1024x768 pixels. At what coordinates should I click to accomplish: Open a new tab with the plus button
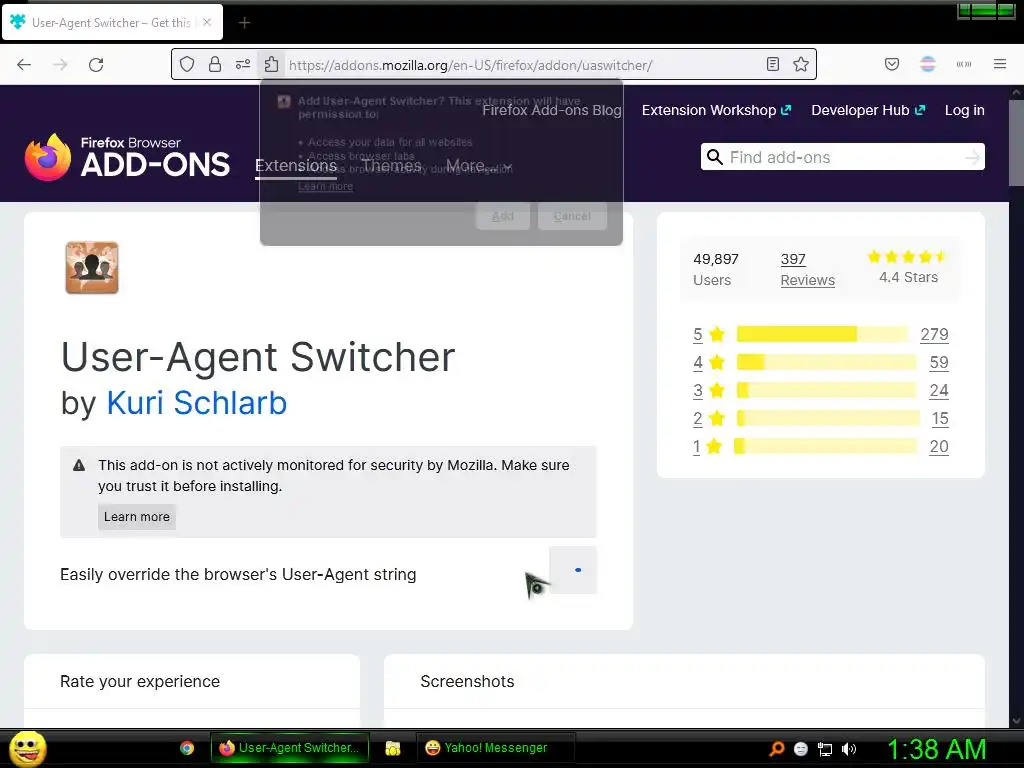(244, 23)
